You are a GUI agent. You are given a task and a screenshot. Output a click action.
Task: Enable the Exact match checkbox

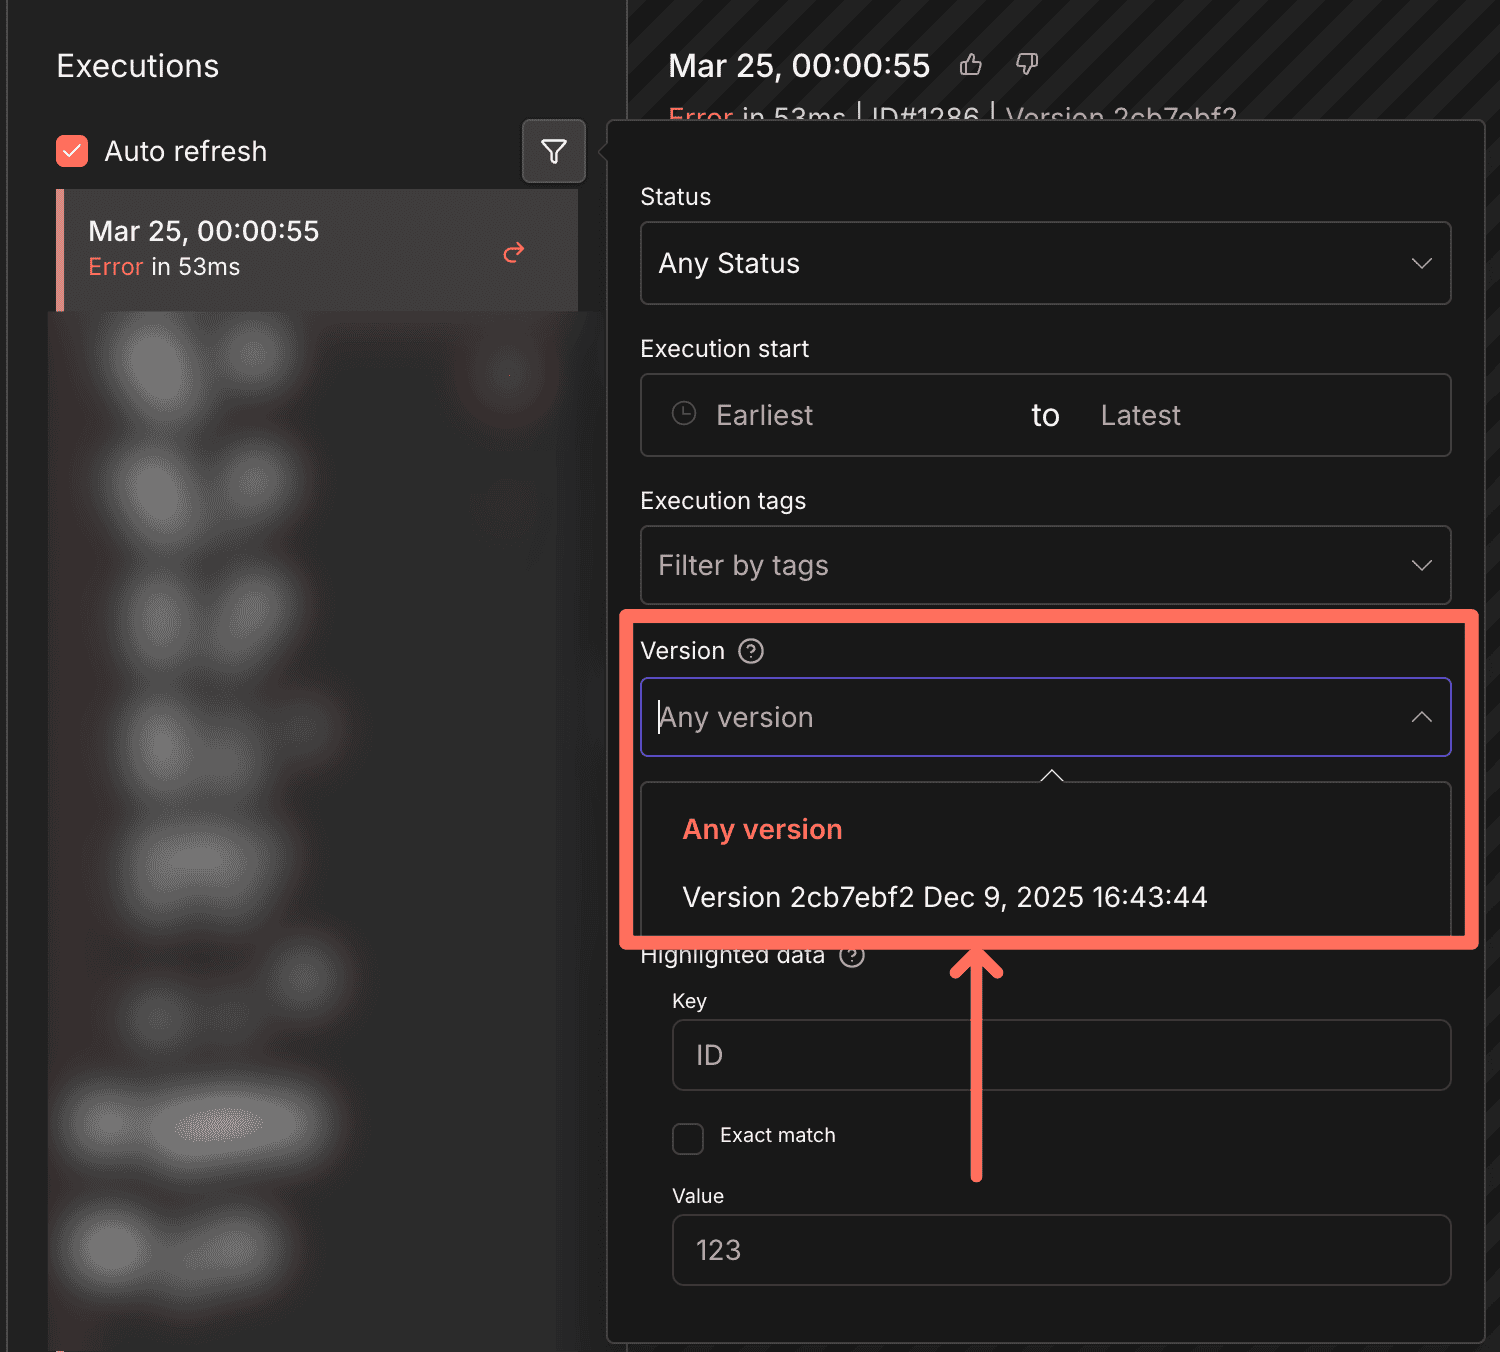point(688,1138)
